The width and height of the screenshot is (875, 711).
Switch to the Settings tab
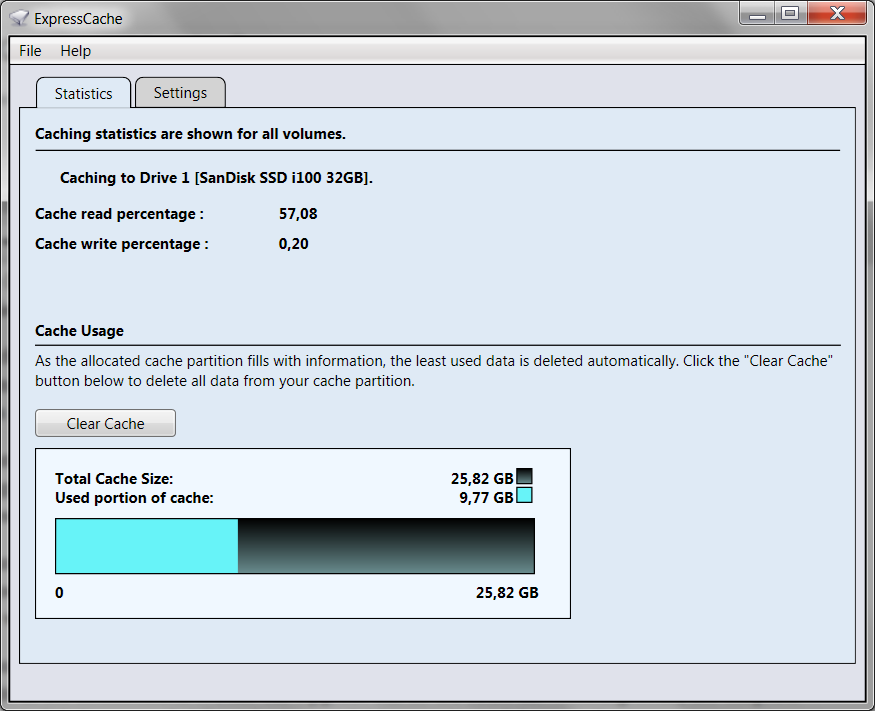(180, 93)
